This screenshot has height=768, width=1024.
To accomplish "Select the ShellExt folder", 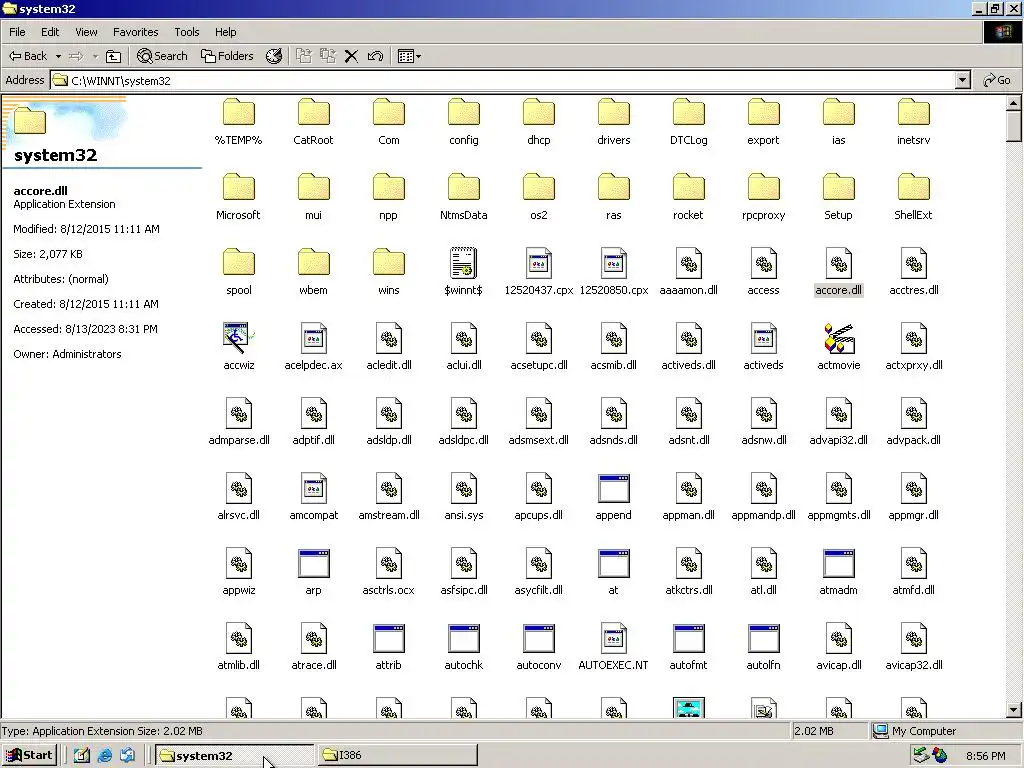I will [913, 198].
